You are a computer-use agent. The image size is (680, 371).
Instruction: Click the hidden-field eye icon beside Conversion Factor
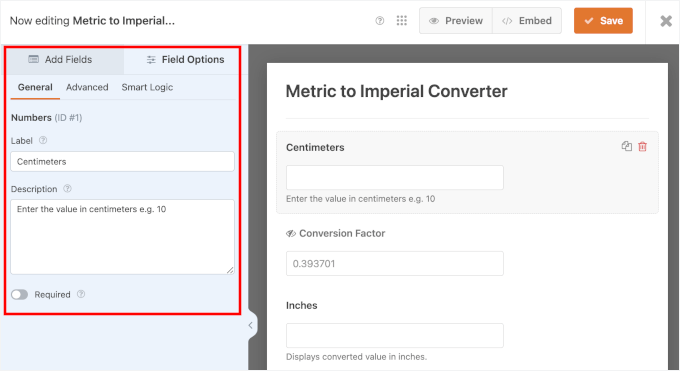point(291,233)
